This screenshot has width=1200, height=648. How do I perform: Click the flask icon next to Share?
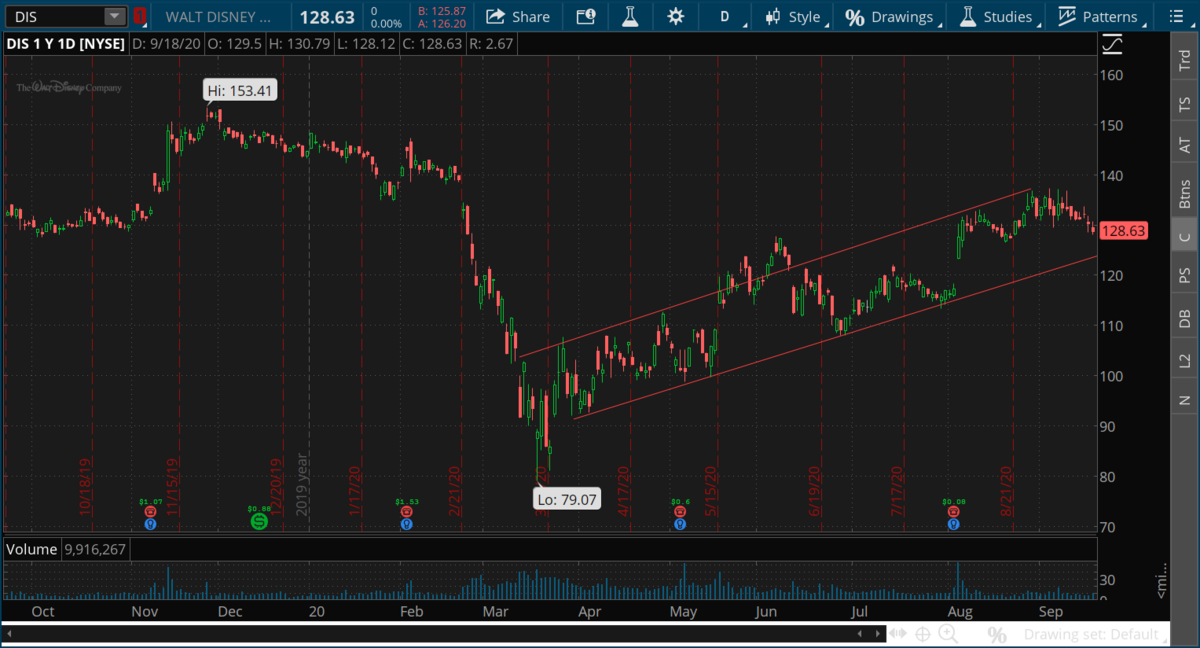click(630, 16)
